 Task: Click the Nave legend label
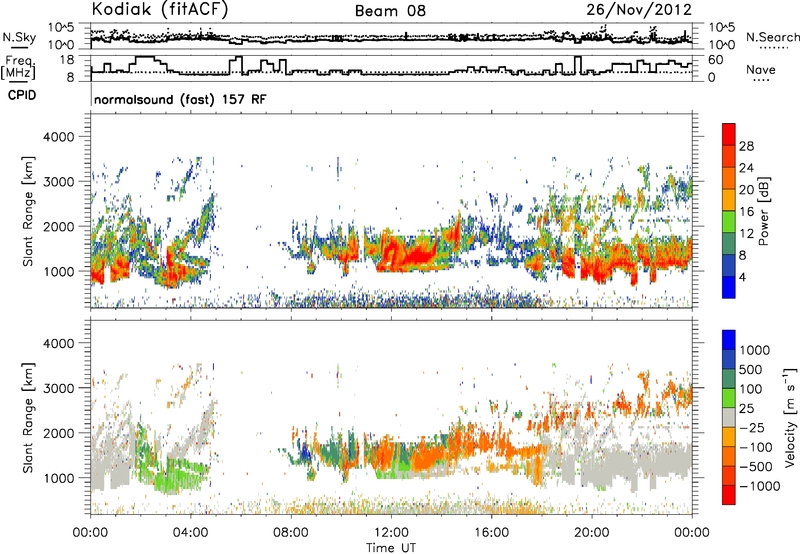[761, 69]
